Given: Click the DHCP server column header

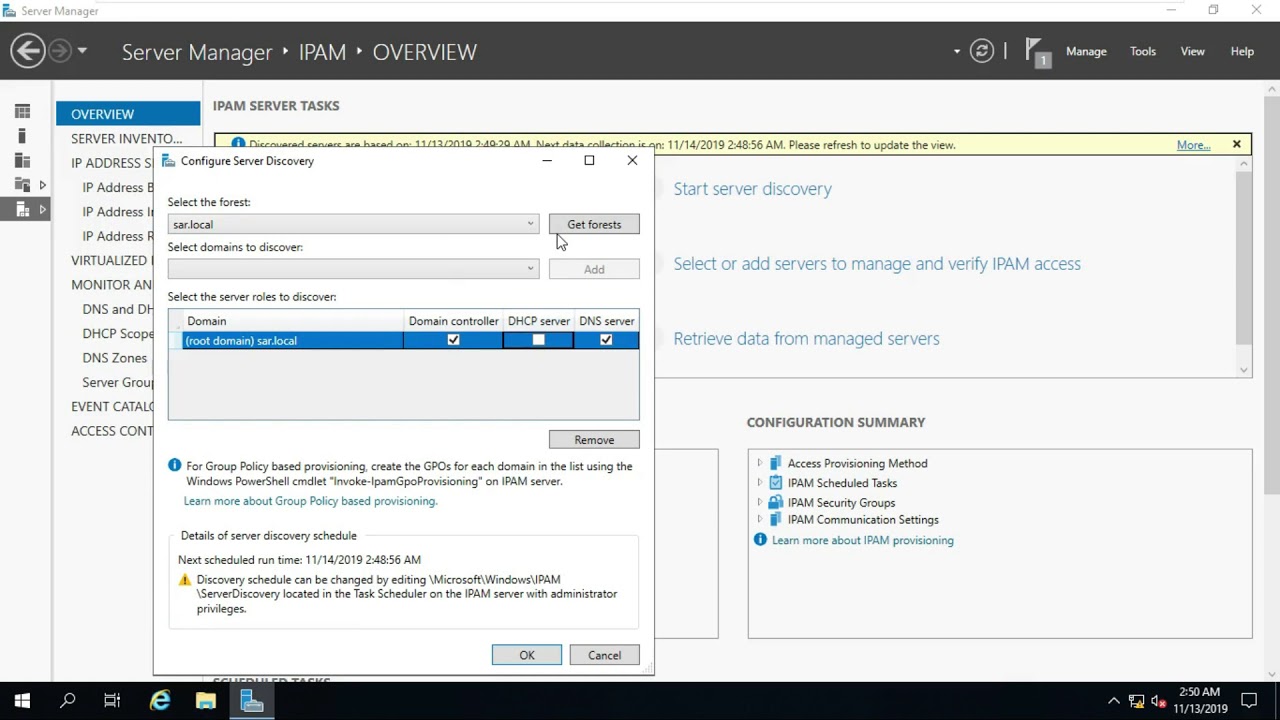Looking at the screenshot, I should coord(538,321).
